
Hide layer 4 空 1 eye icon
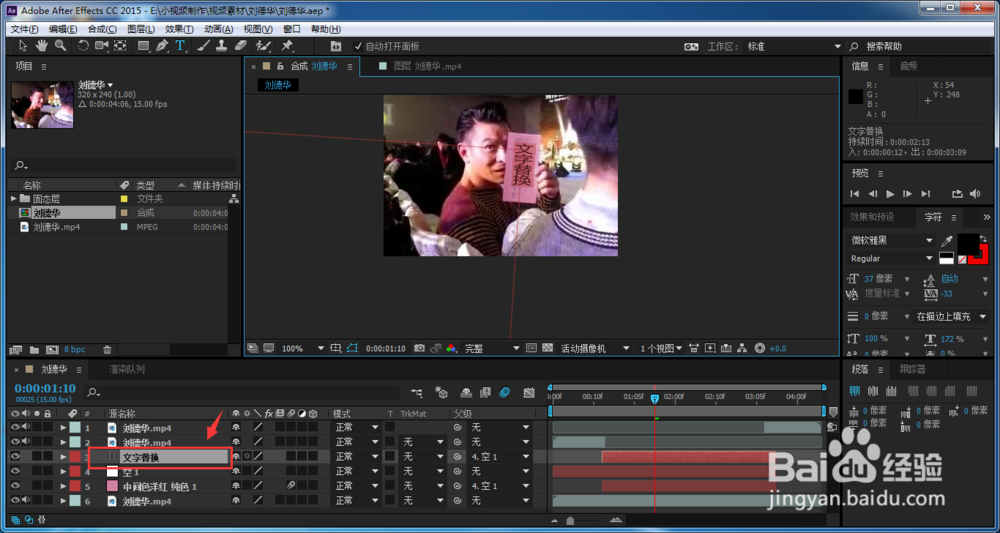(x=15, y=471)
